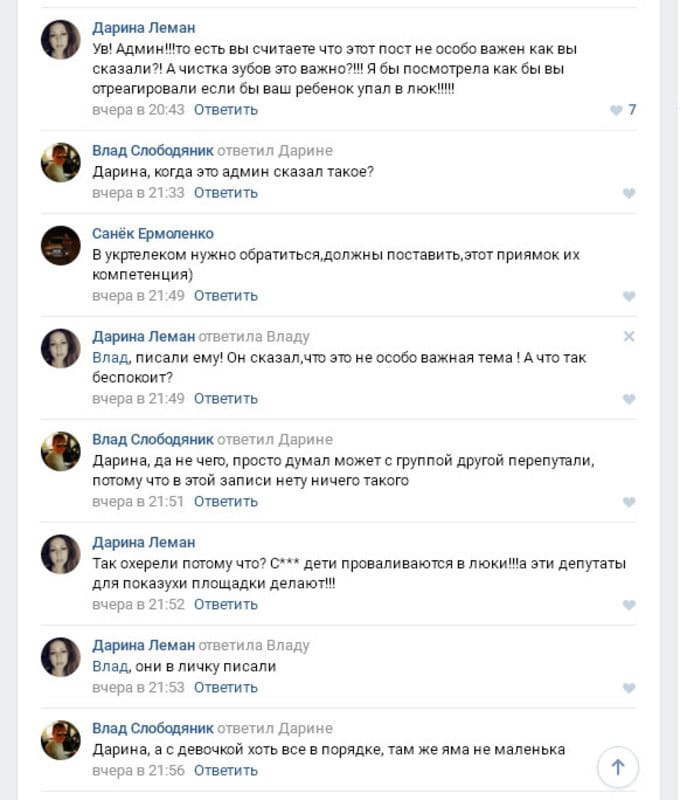Like Дарина's comment posted at 21:52
This screenshot has height=800, width=680.
coord(628,605)
